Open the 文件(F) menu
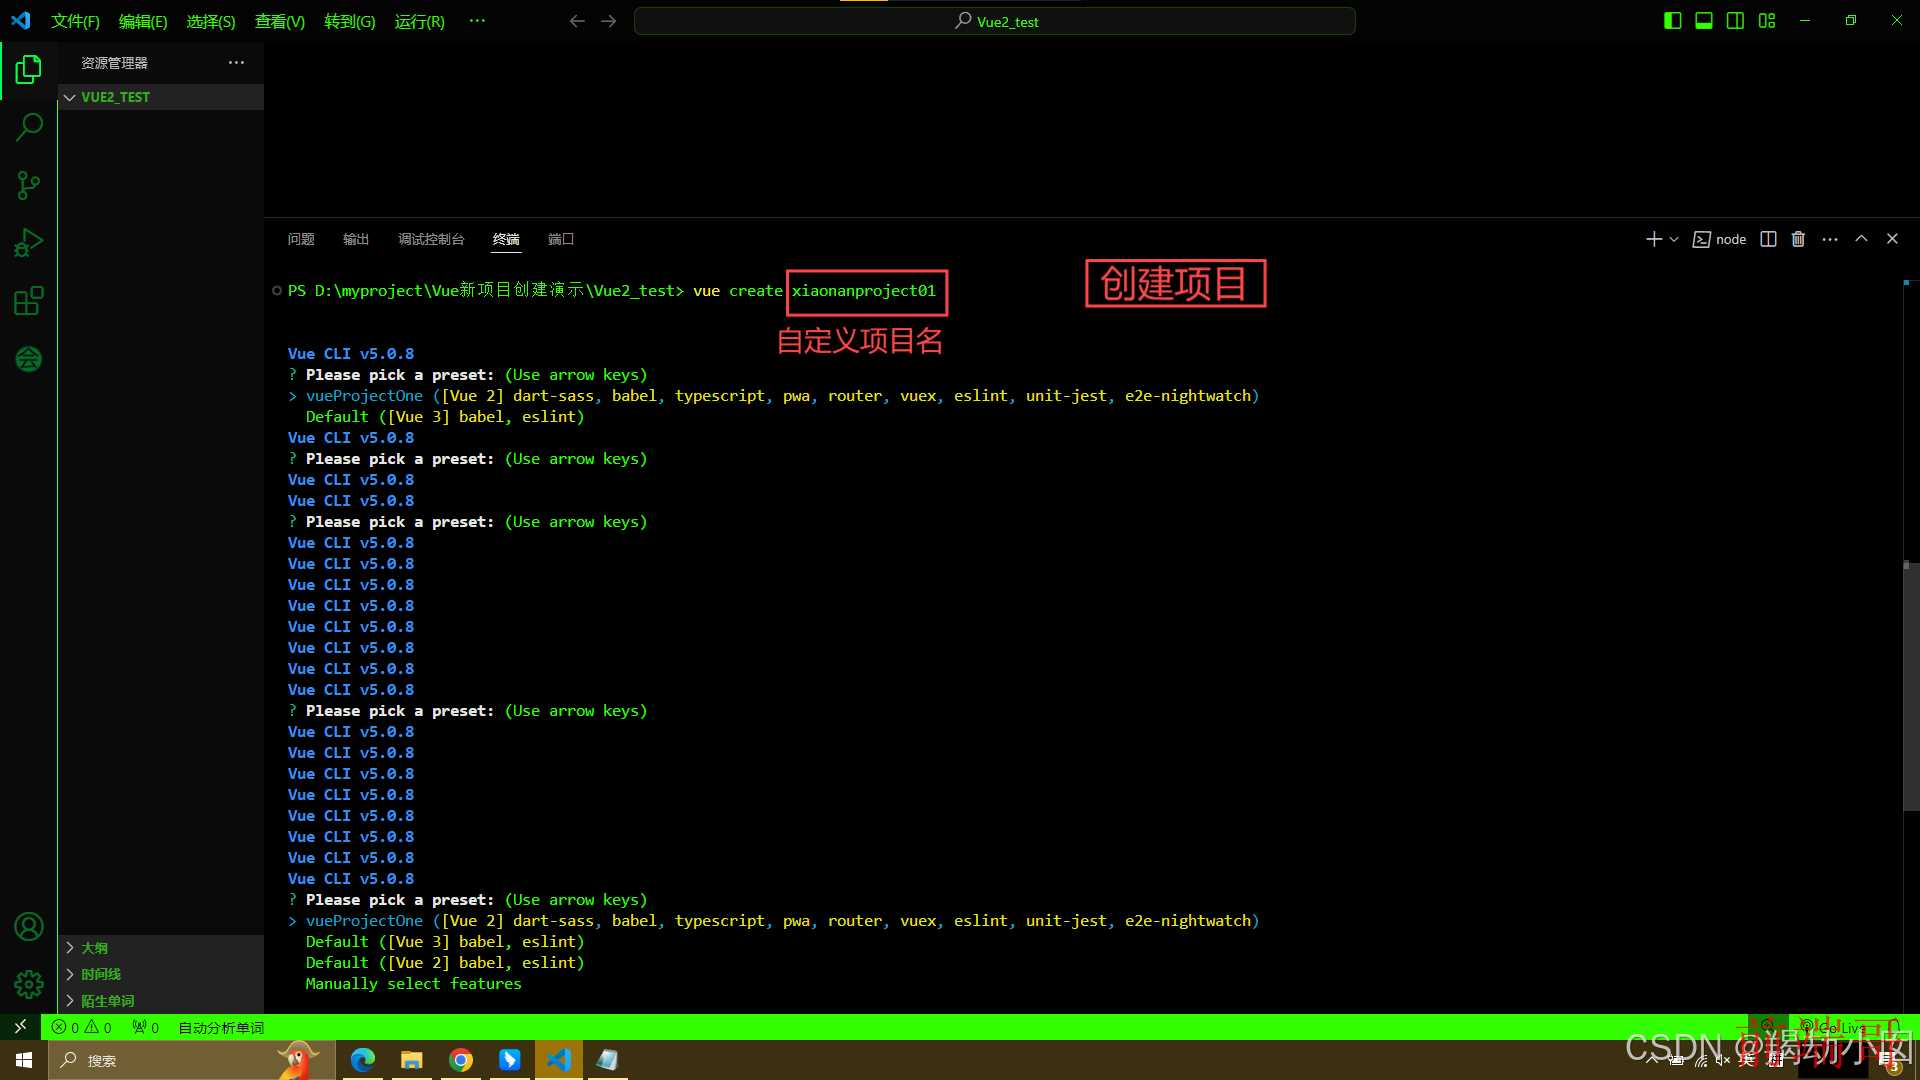This screenshot has width=1920, height=1080. tap(75, 21)
